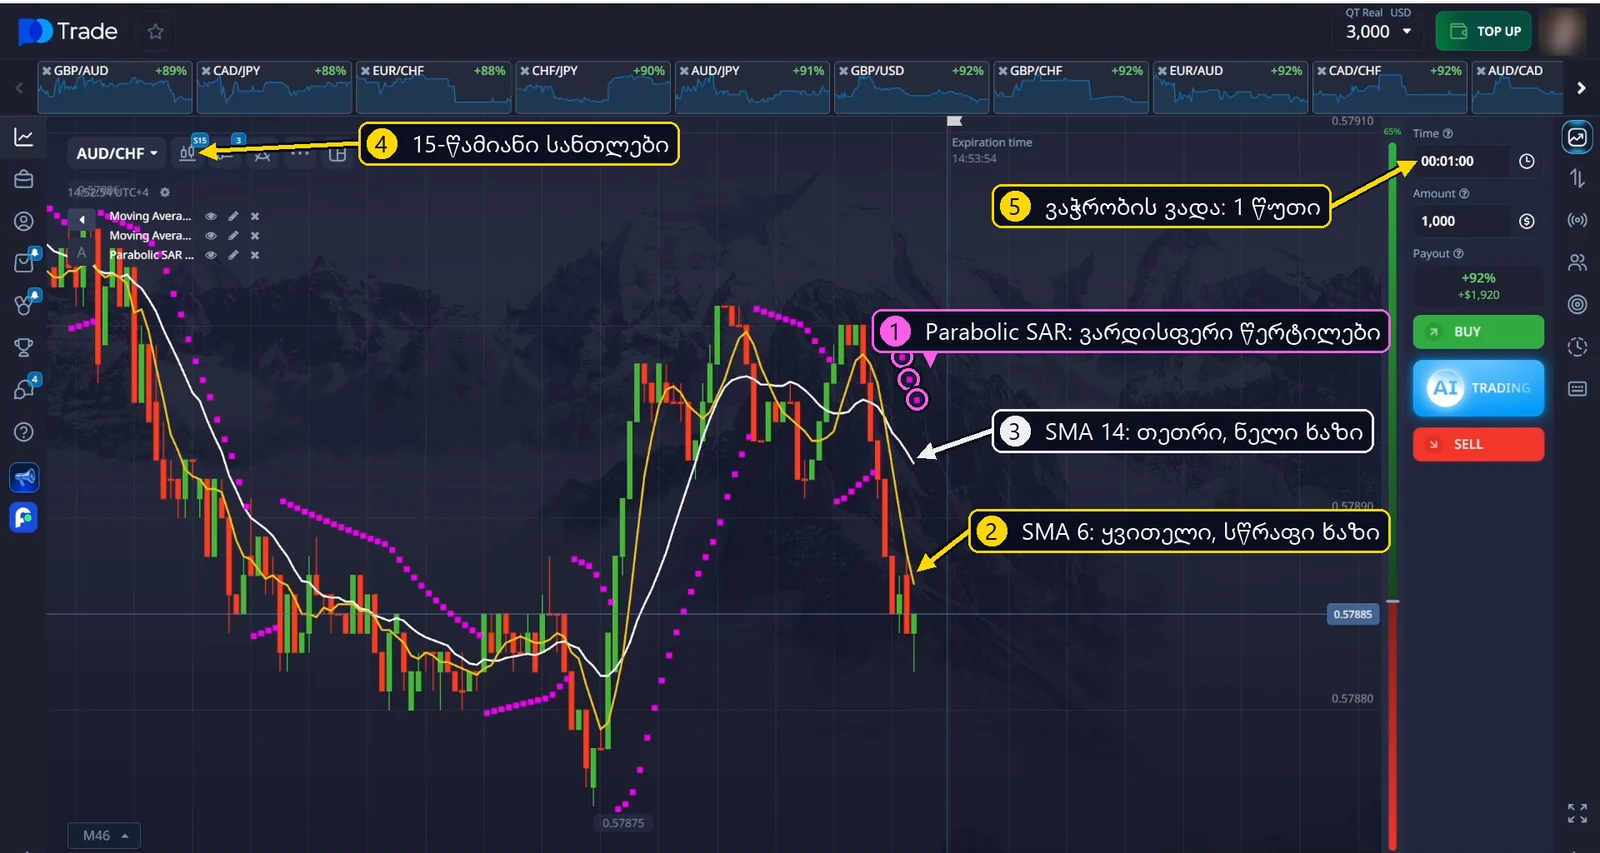
Task: Open the help question mark section
Action: (x=24, y=432)
